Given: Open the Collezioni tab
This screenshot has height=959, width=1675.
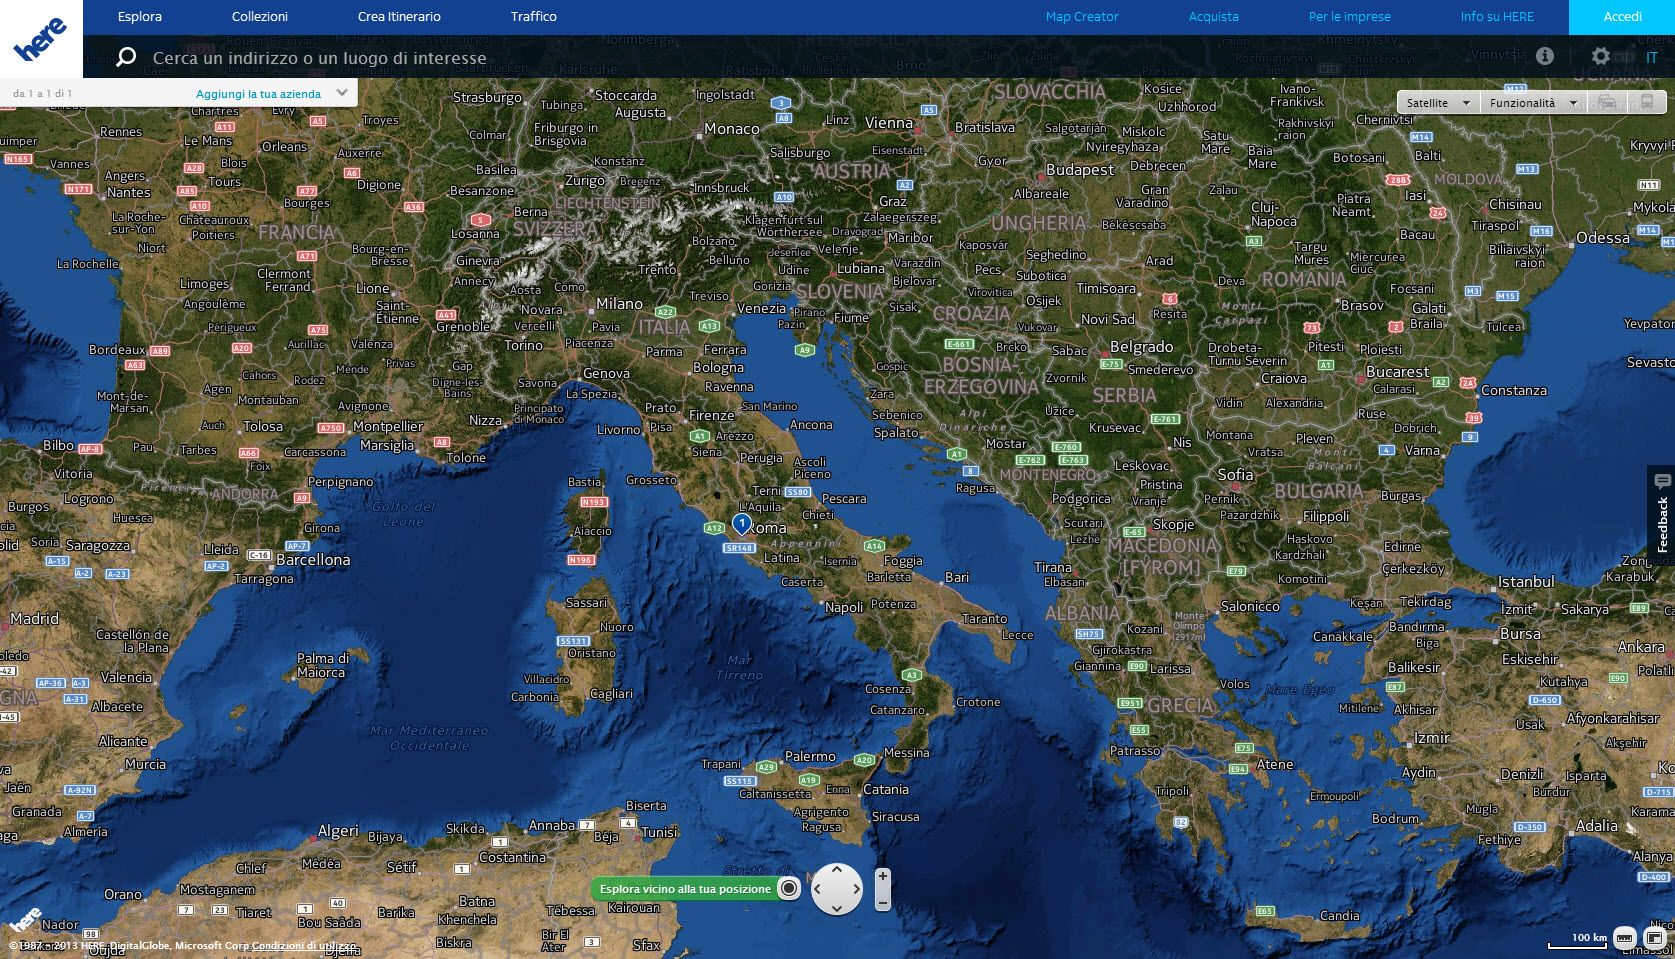Looking at the screenshot, I should point(260,17).
